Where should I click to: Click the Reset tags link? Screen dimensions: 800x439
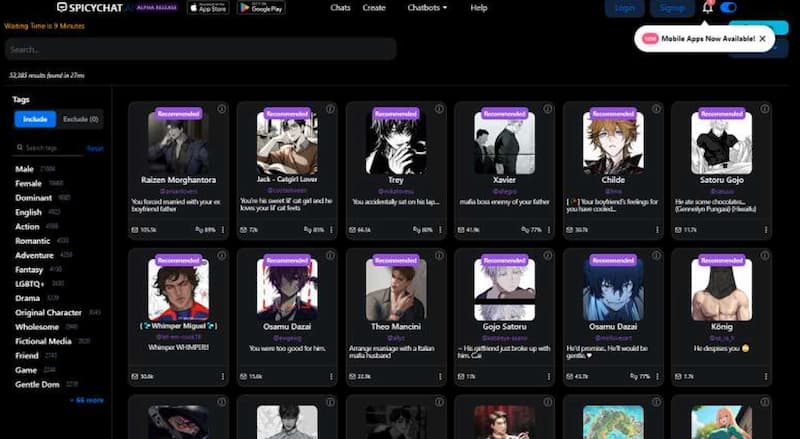(95, 149)
